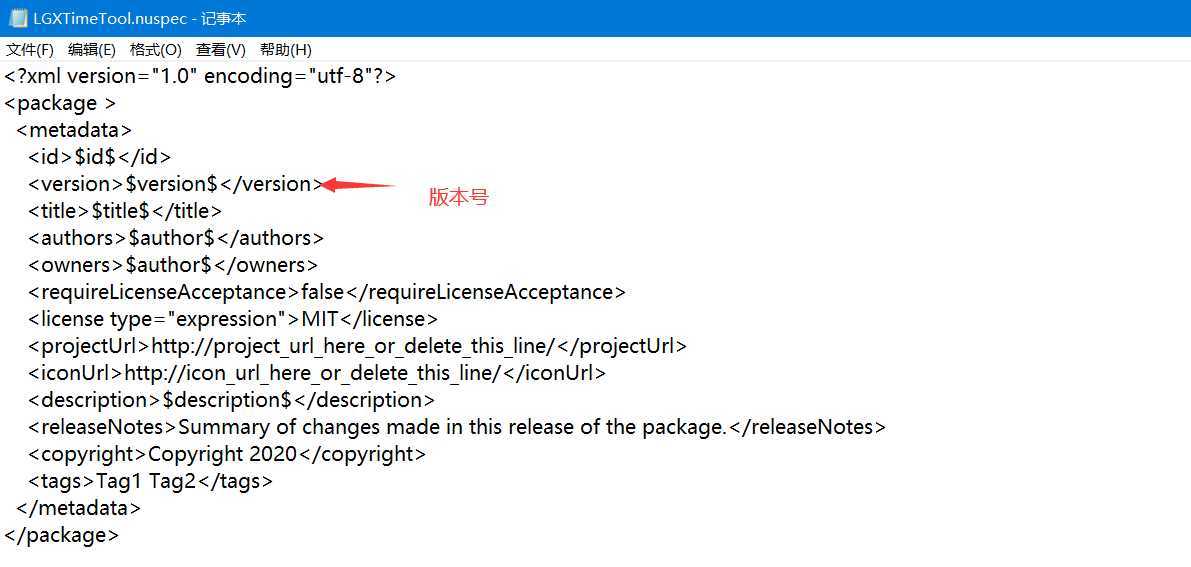
Task: Place cursor in Copyright 2020 text
Action: pyautogui.click(x=223, y=455)
